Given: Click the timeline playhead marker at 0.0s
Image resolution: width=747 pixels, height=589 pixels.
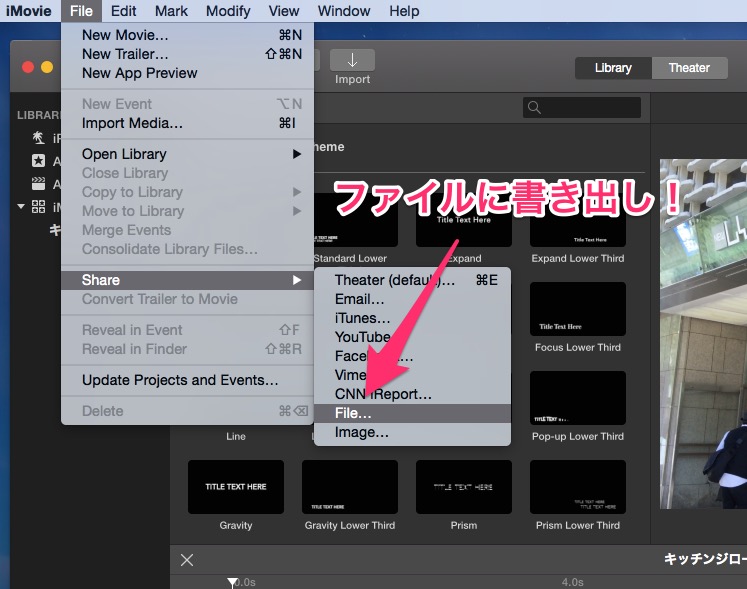Looking at the screenshot, I should coord(232,582).
